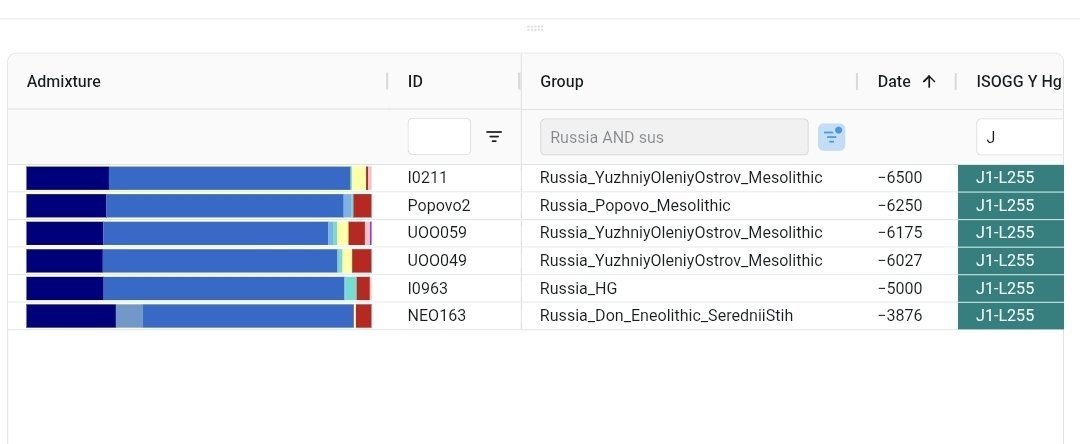1080x444 pixels.
Task: Focus the ID filter input box
Action: point(439,136)
